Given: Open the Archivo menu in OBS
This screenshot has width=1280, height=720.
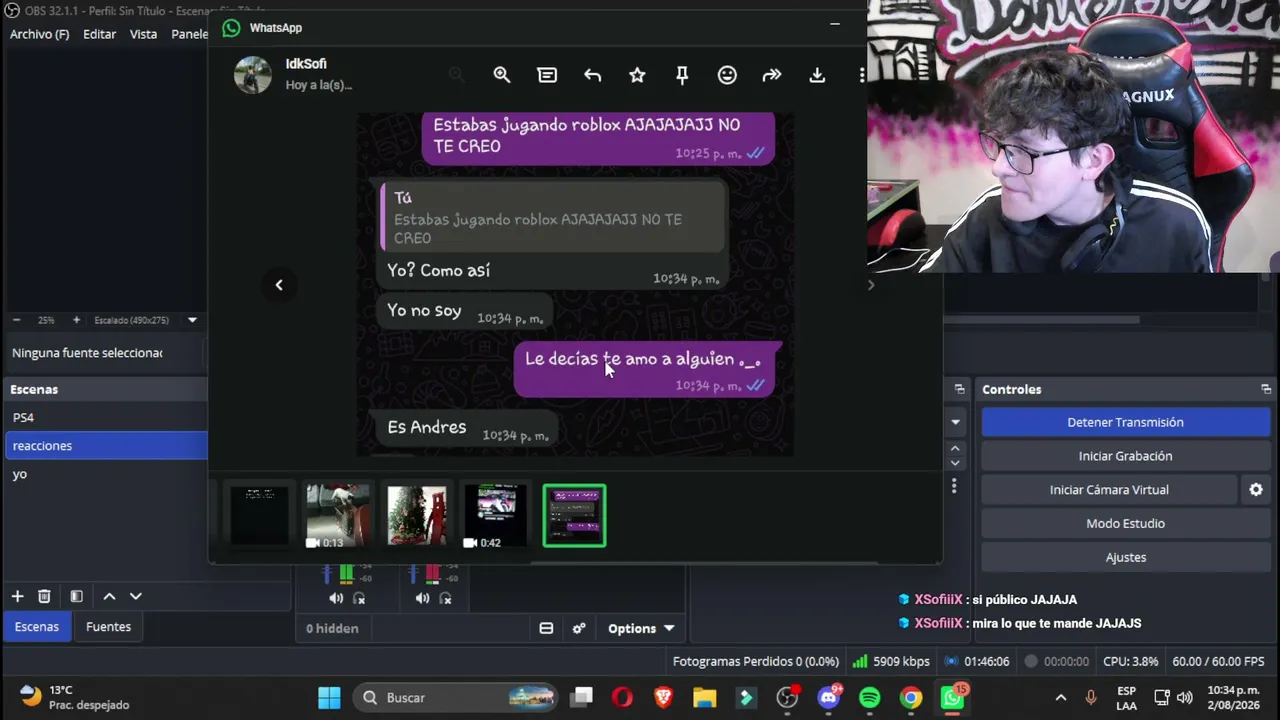Looking at the screenshot, I should click(x=39, y=34).
